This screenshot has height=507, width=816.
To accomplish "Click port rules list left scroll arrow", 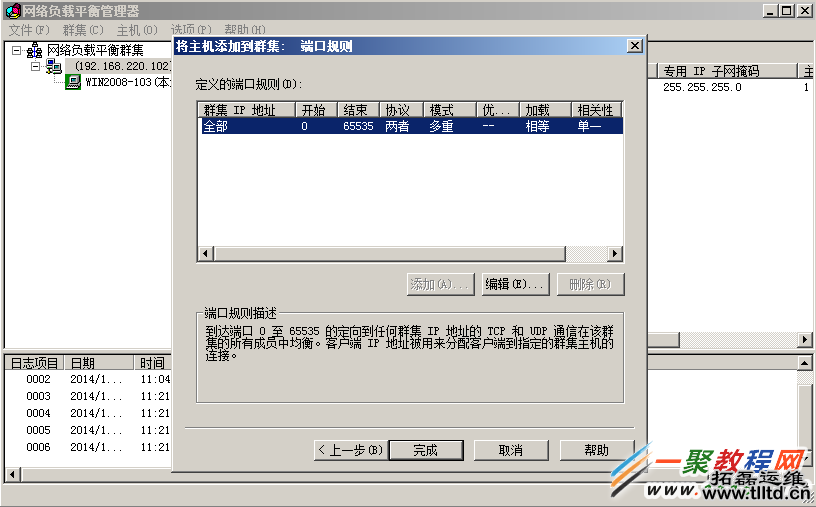I will (x=205, y=254).
